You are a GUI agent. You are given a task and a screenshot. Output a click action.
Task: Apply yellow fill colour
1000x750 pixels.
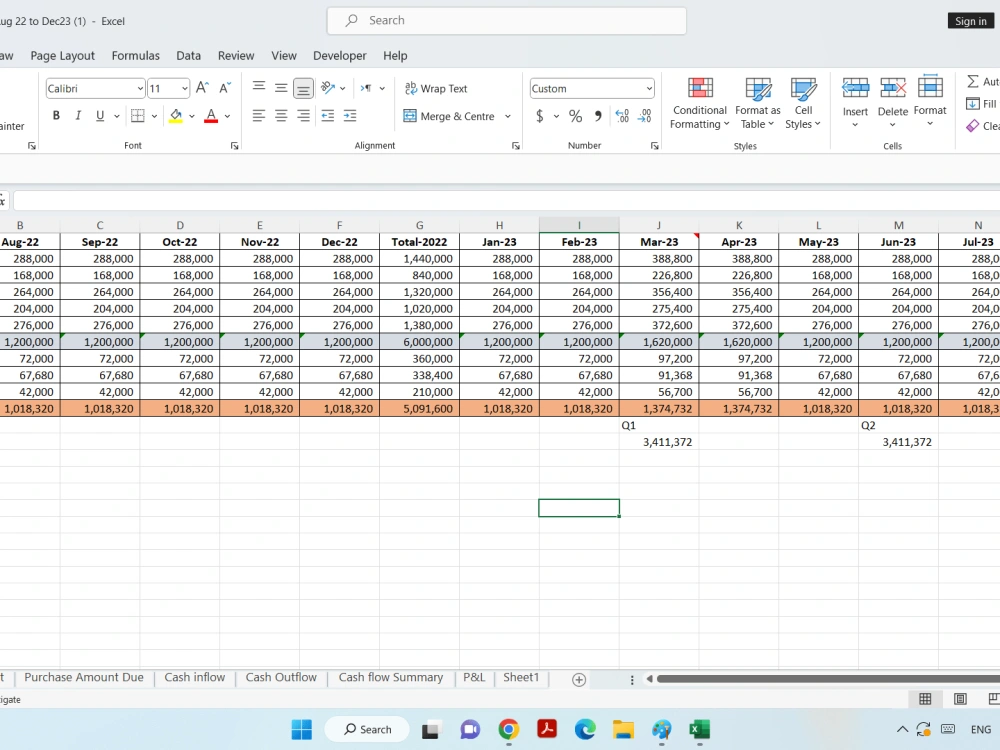175,115
